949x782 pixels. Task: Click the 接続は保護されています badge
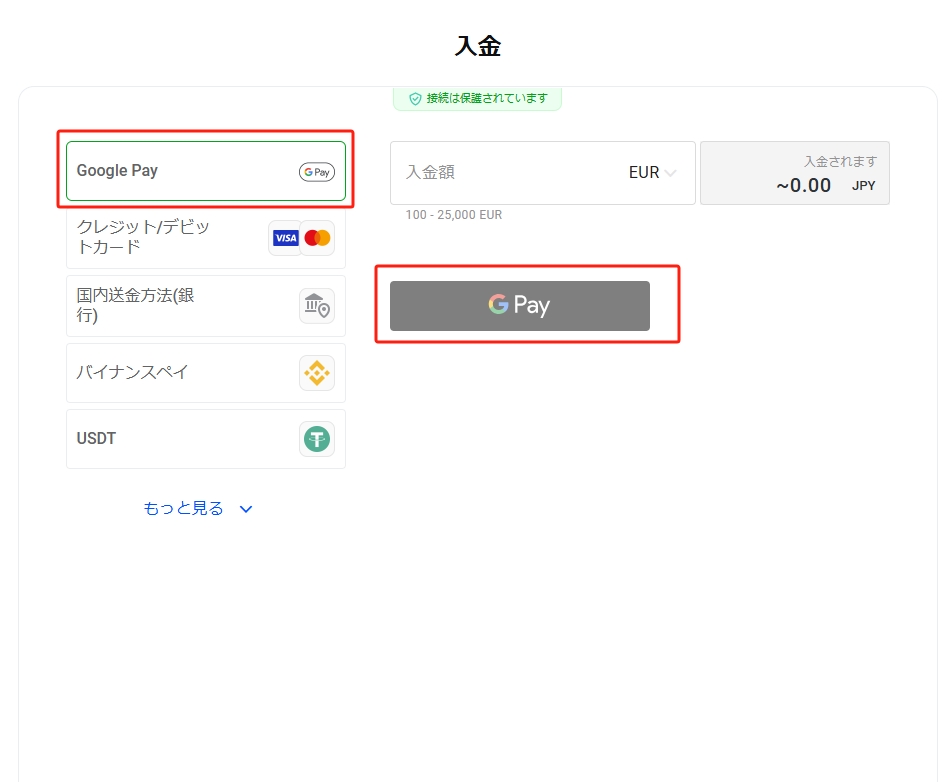pos(477,98)
